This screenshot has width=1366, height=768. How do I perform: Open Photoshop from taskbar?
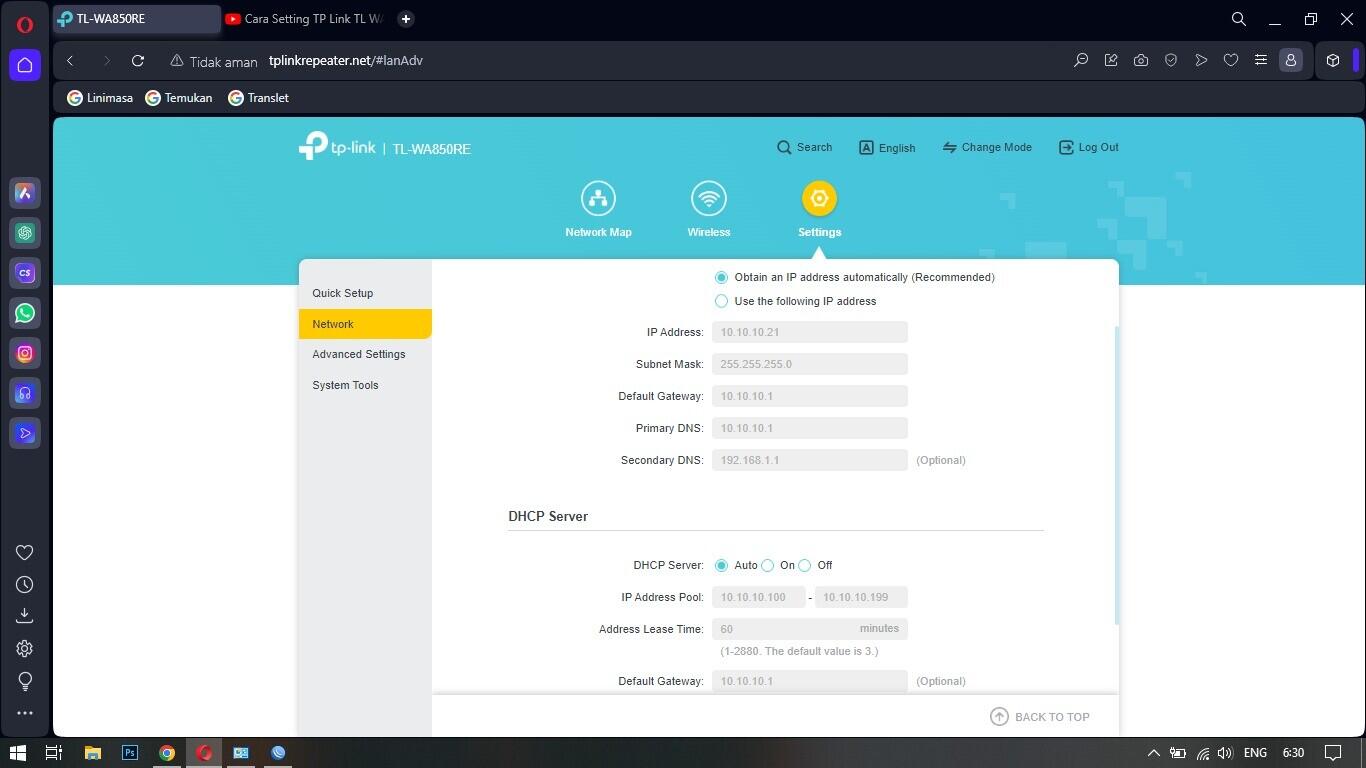129,753
